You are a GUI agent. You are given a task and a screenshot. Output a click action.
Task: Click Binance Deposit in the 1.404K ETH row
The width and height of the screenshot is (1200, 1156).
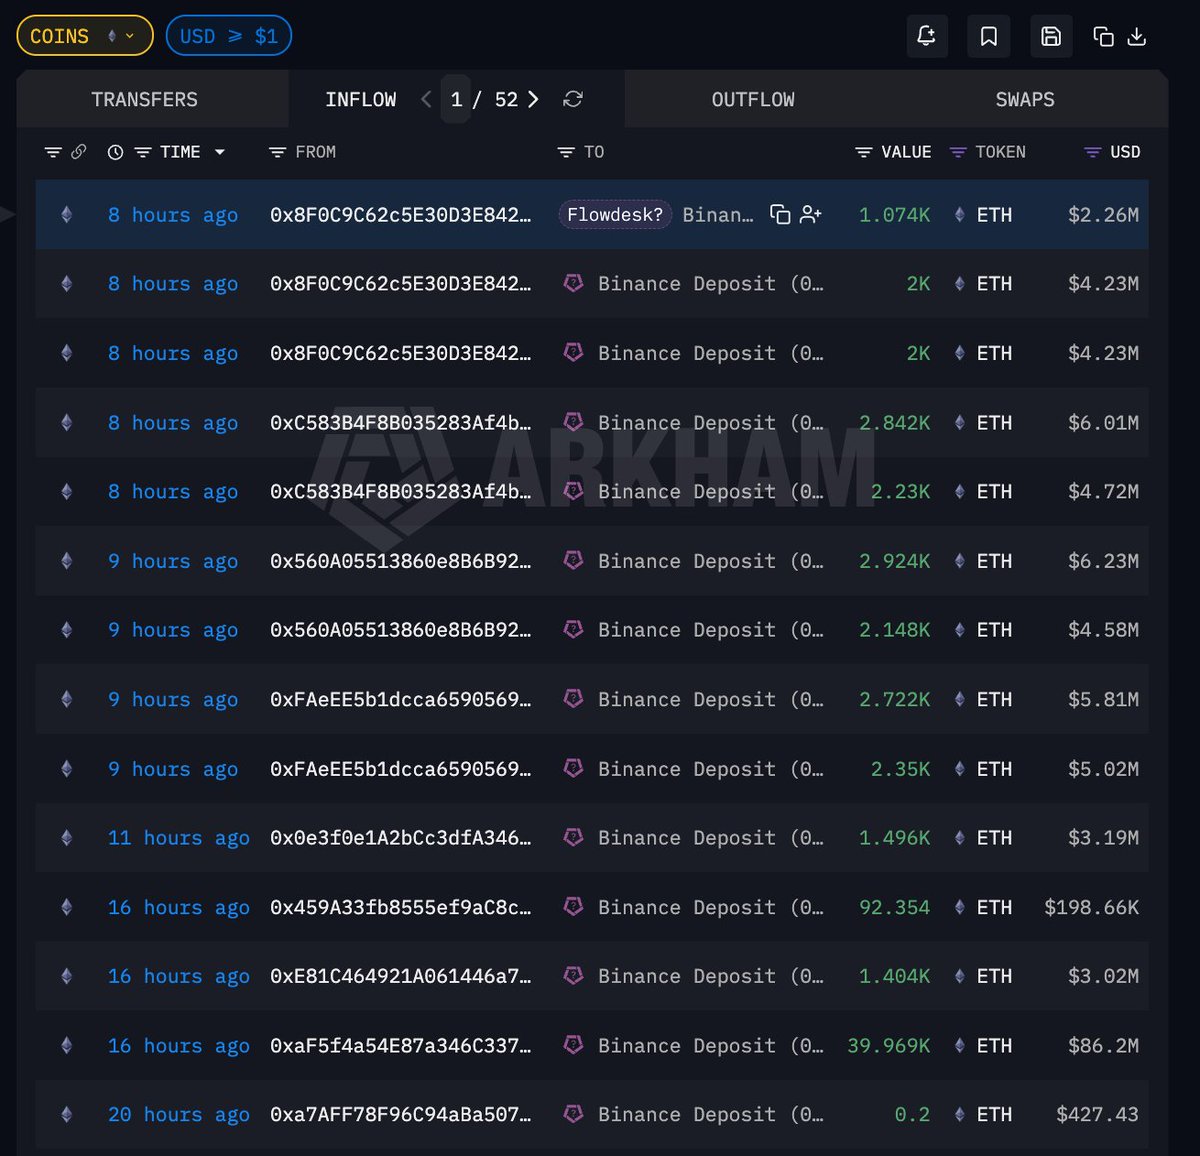coord(711,976)
